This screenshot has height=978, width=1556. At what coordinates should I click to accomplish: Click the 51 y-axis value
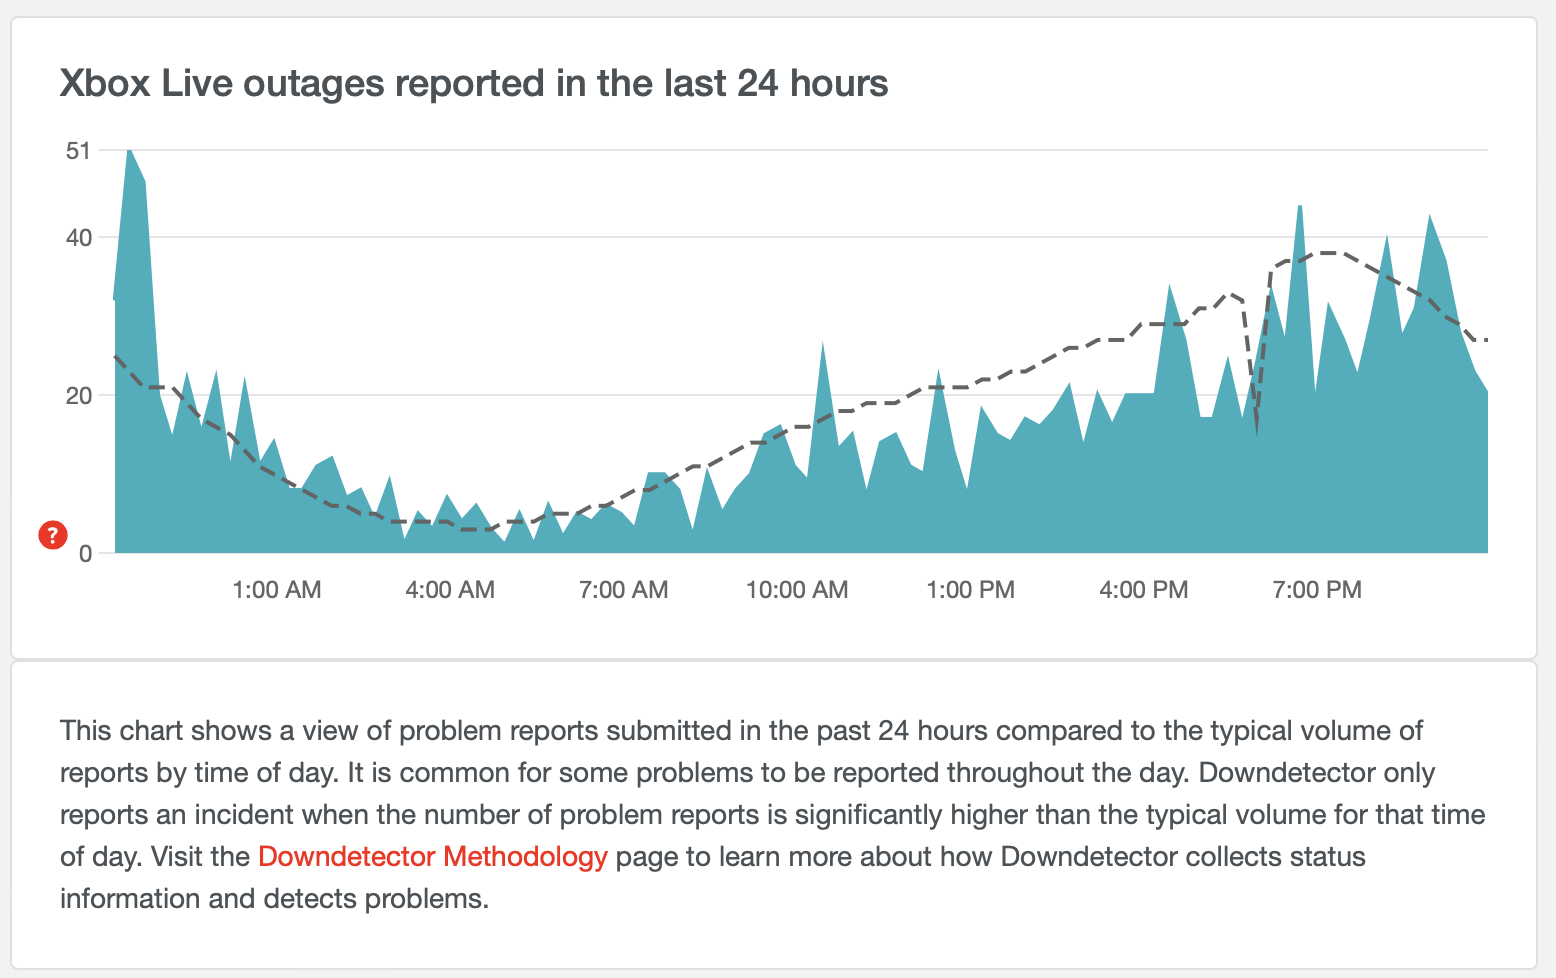(78, 151)
